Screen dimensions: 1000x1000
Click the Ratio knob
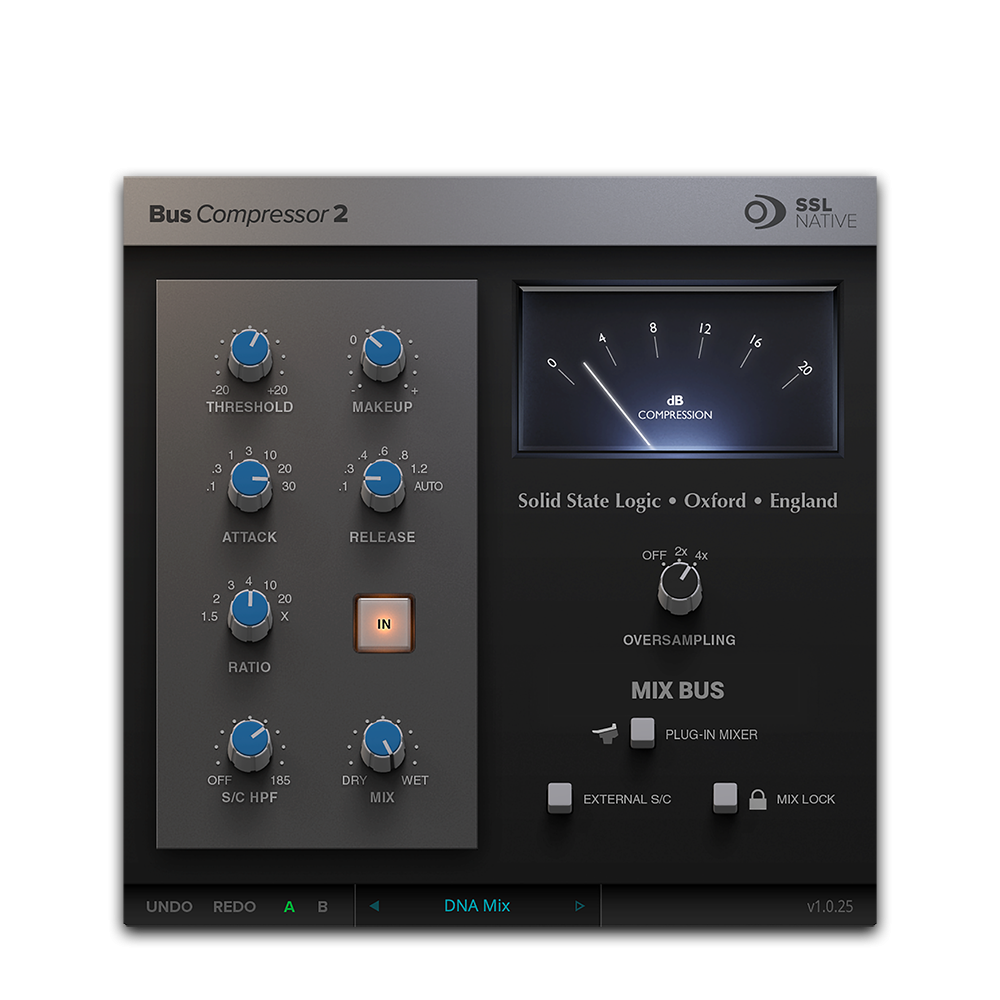(x=250, y=614)
